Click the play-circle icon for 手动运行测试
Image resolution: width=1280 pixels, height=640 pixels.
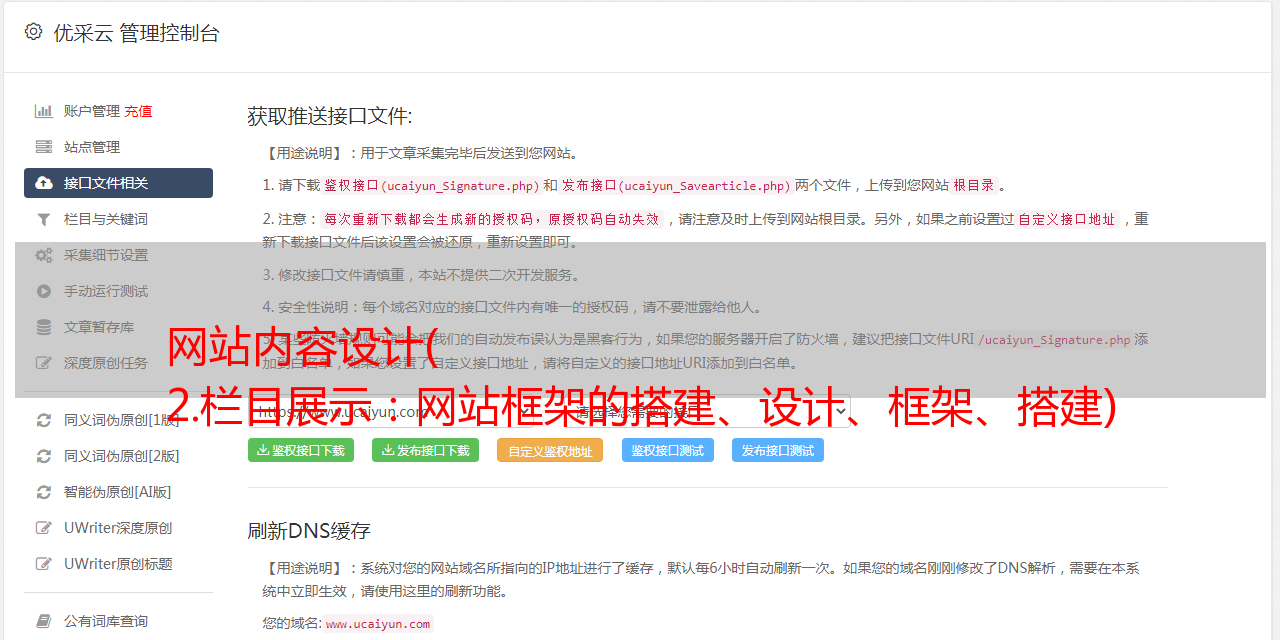coord(44,291)
